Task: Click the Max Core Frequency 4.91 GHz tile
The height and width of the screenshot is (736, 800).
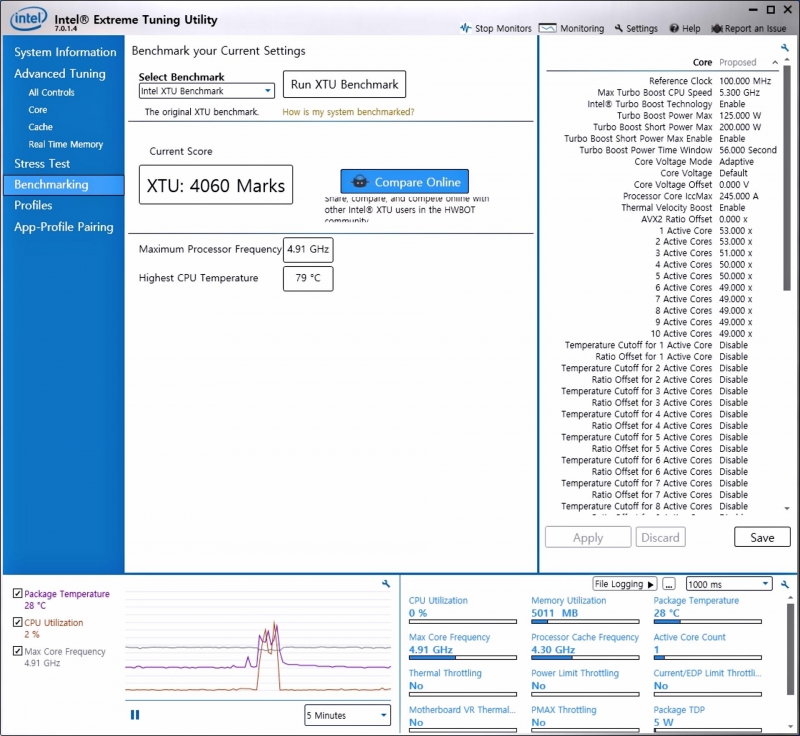Action: click(462, 647)
